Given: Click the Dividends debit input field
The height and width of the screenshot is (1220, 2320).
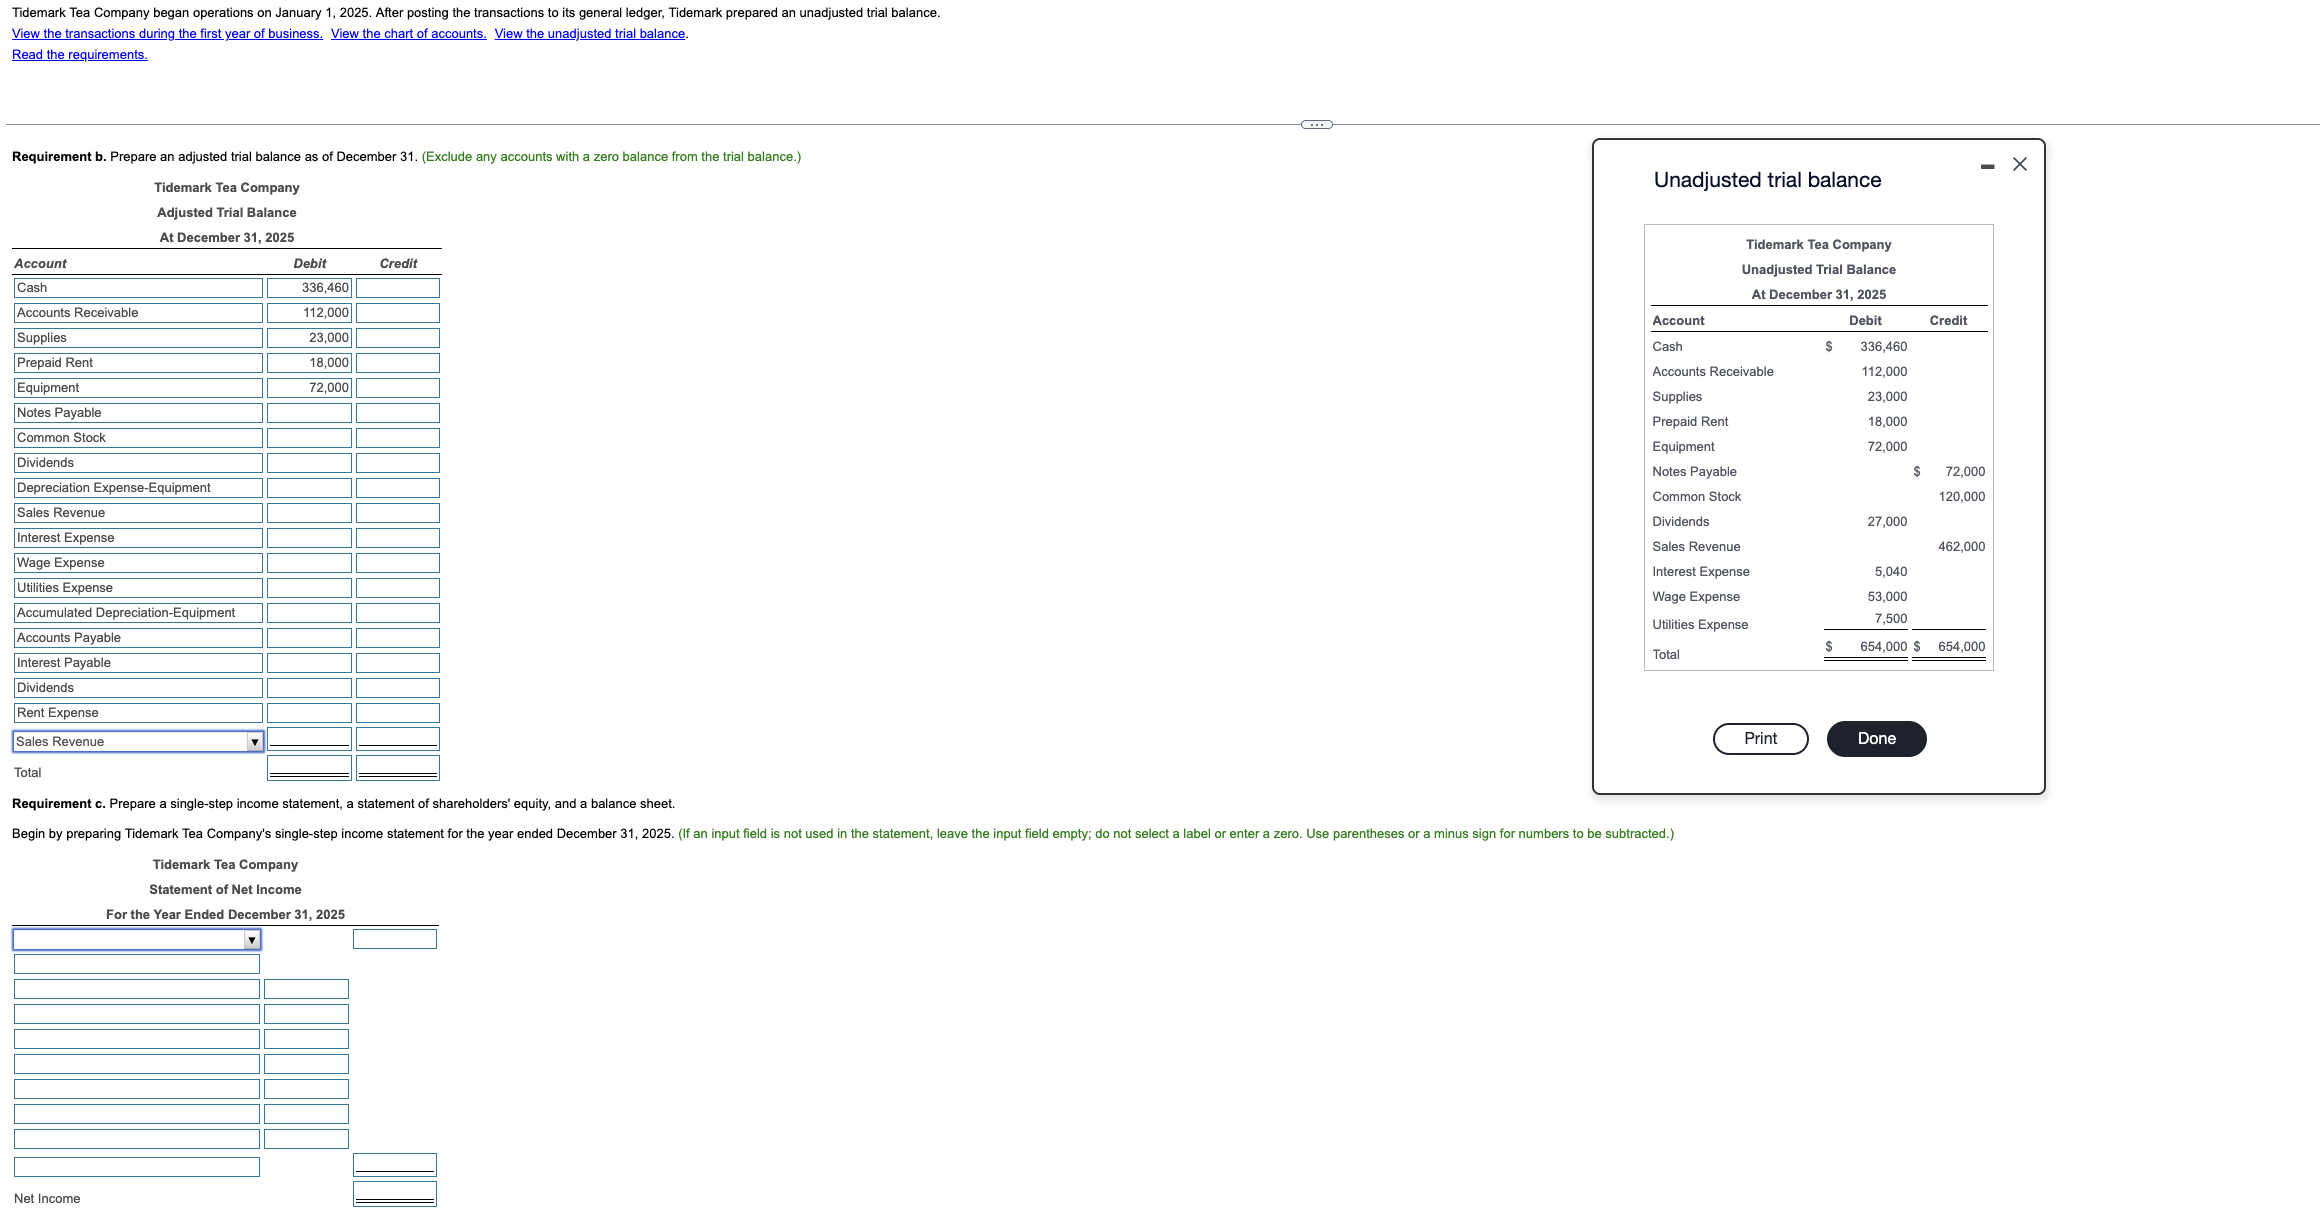Looking at the screenshot, I should tap(308, 462).
